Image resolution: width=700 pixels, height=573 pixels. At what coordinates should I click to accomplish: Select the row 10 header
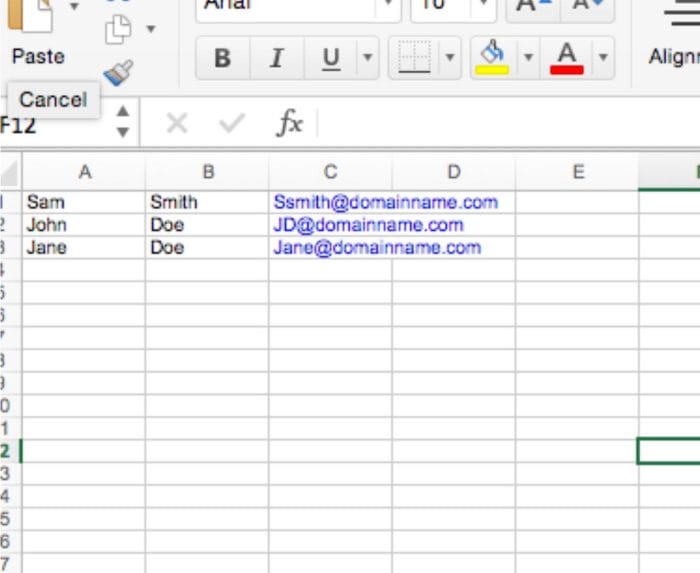(x=10, y=406)
